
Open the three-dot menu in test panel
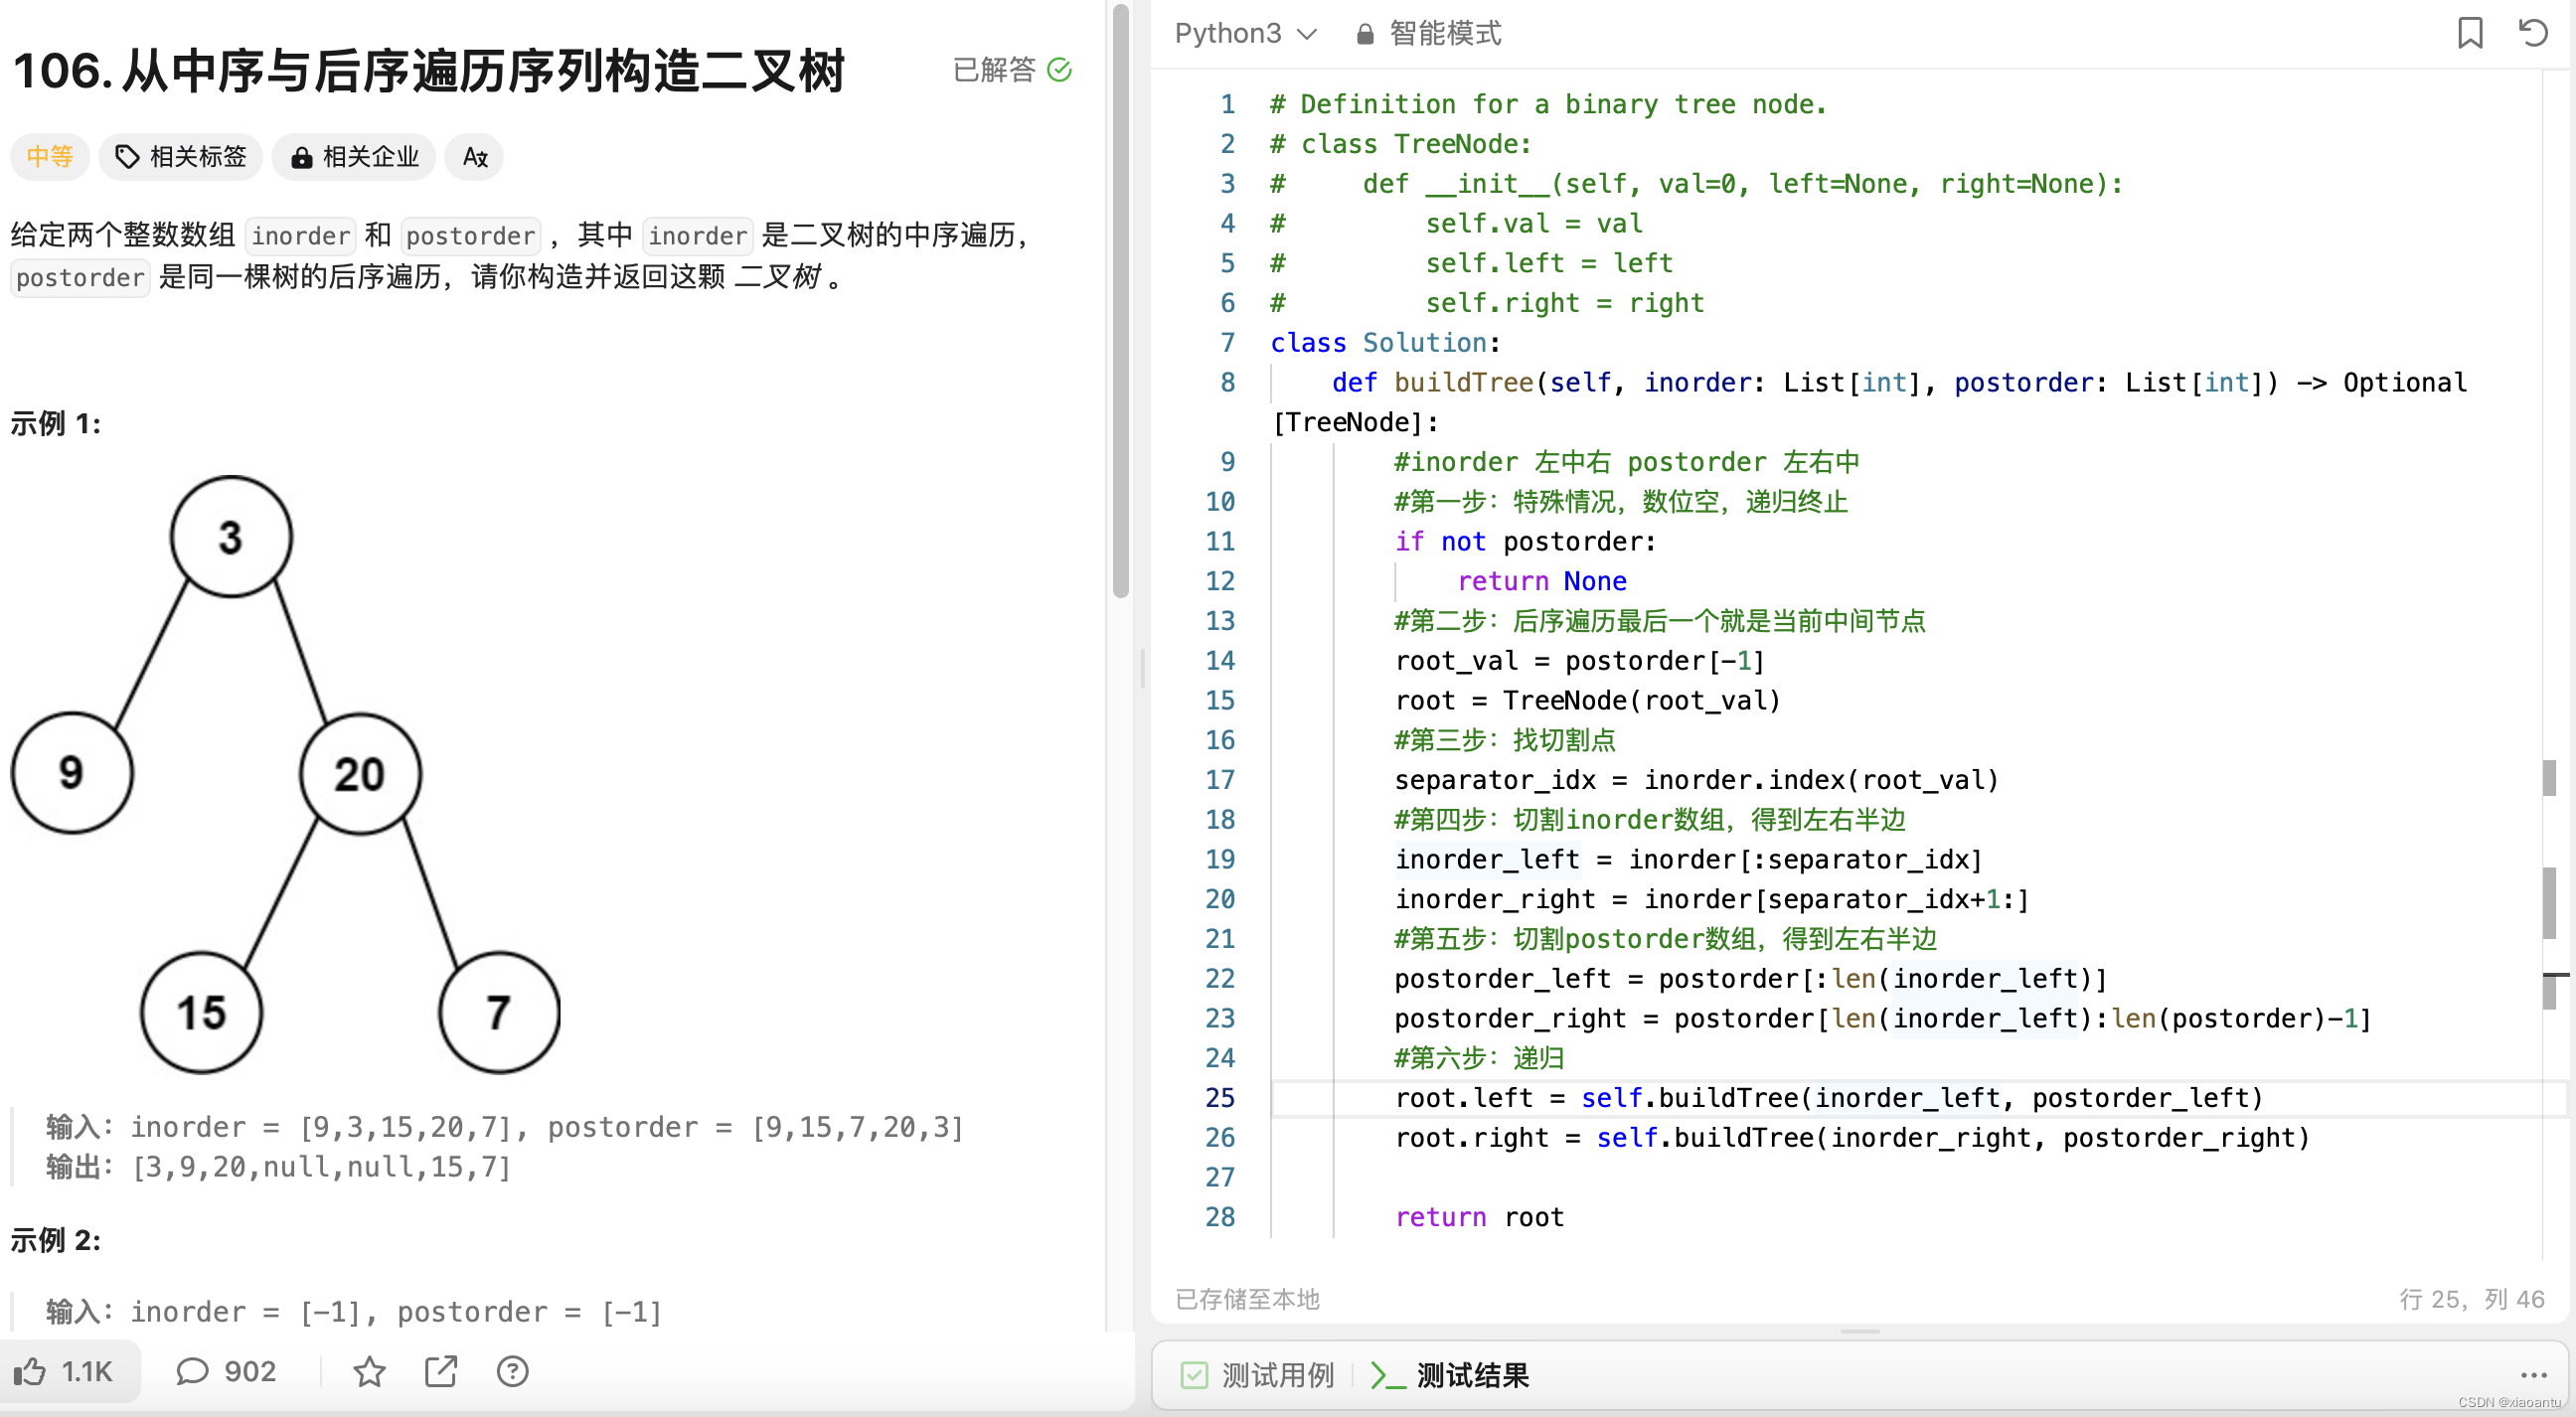(2533, 1376)
